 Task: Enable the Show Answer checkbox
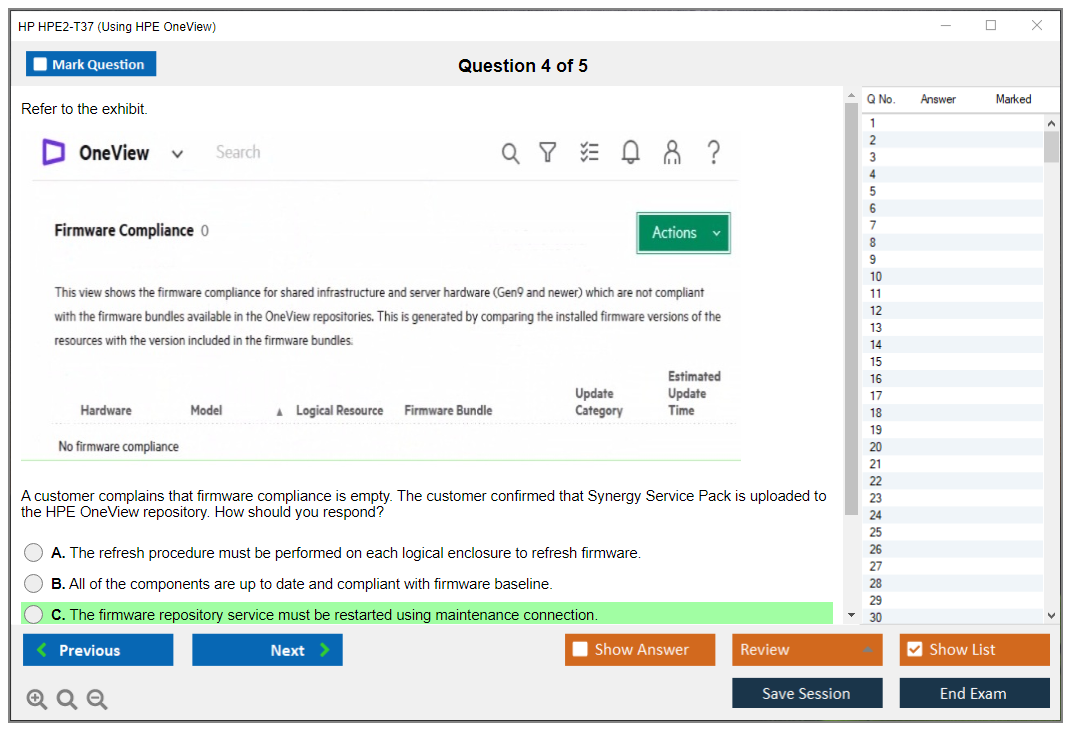click(x=580, y=650)
